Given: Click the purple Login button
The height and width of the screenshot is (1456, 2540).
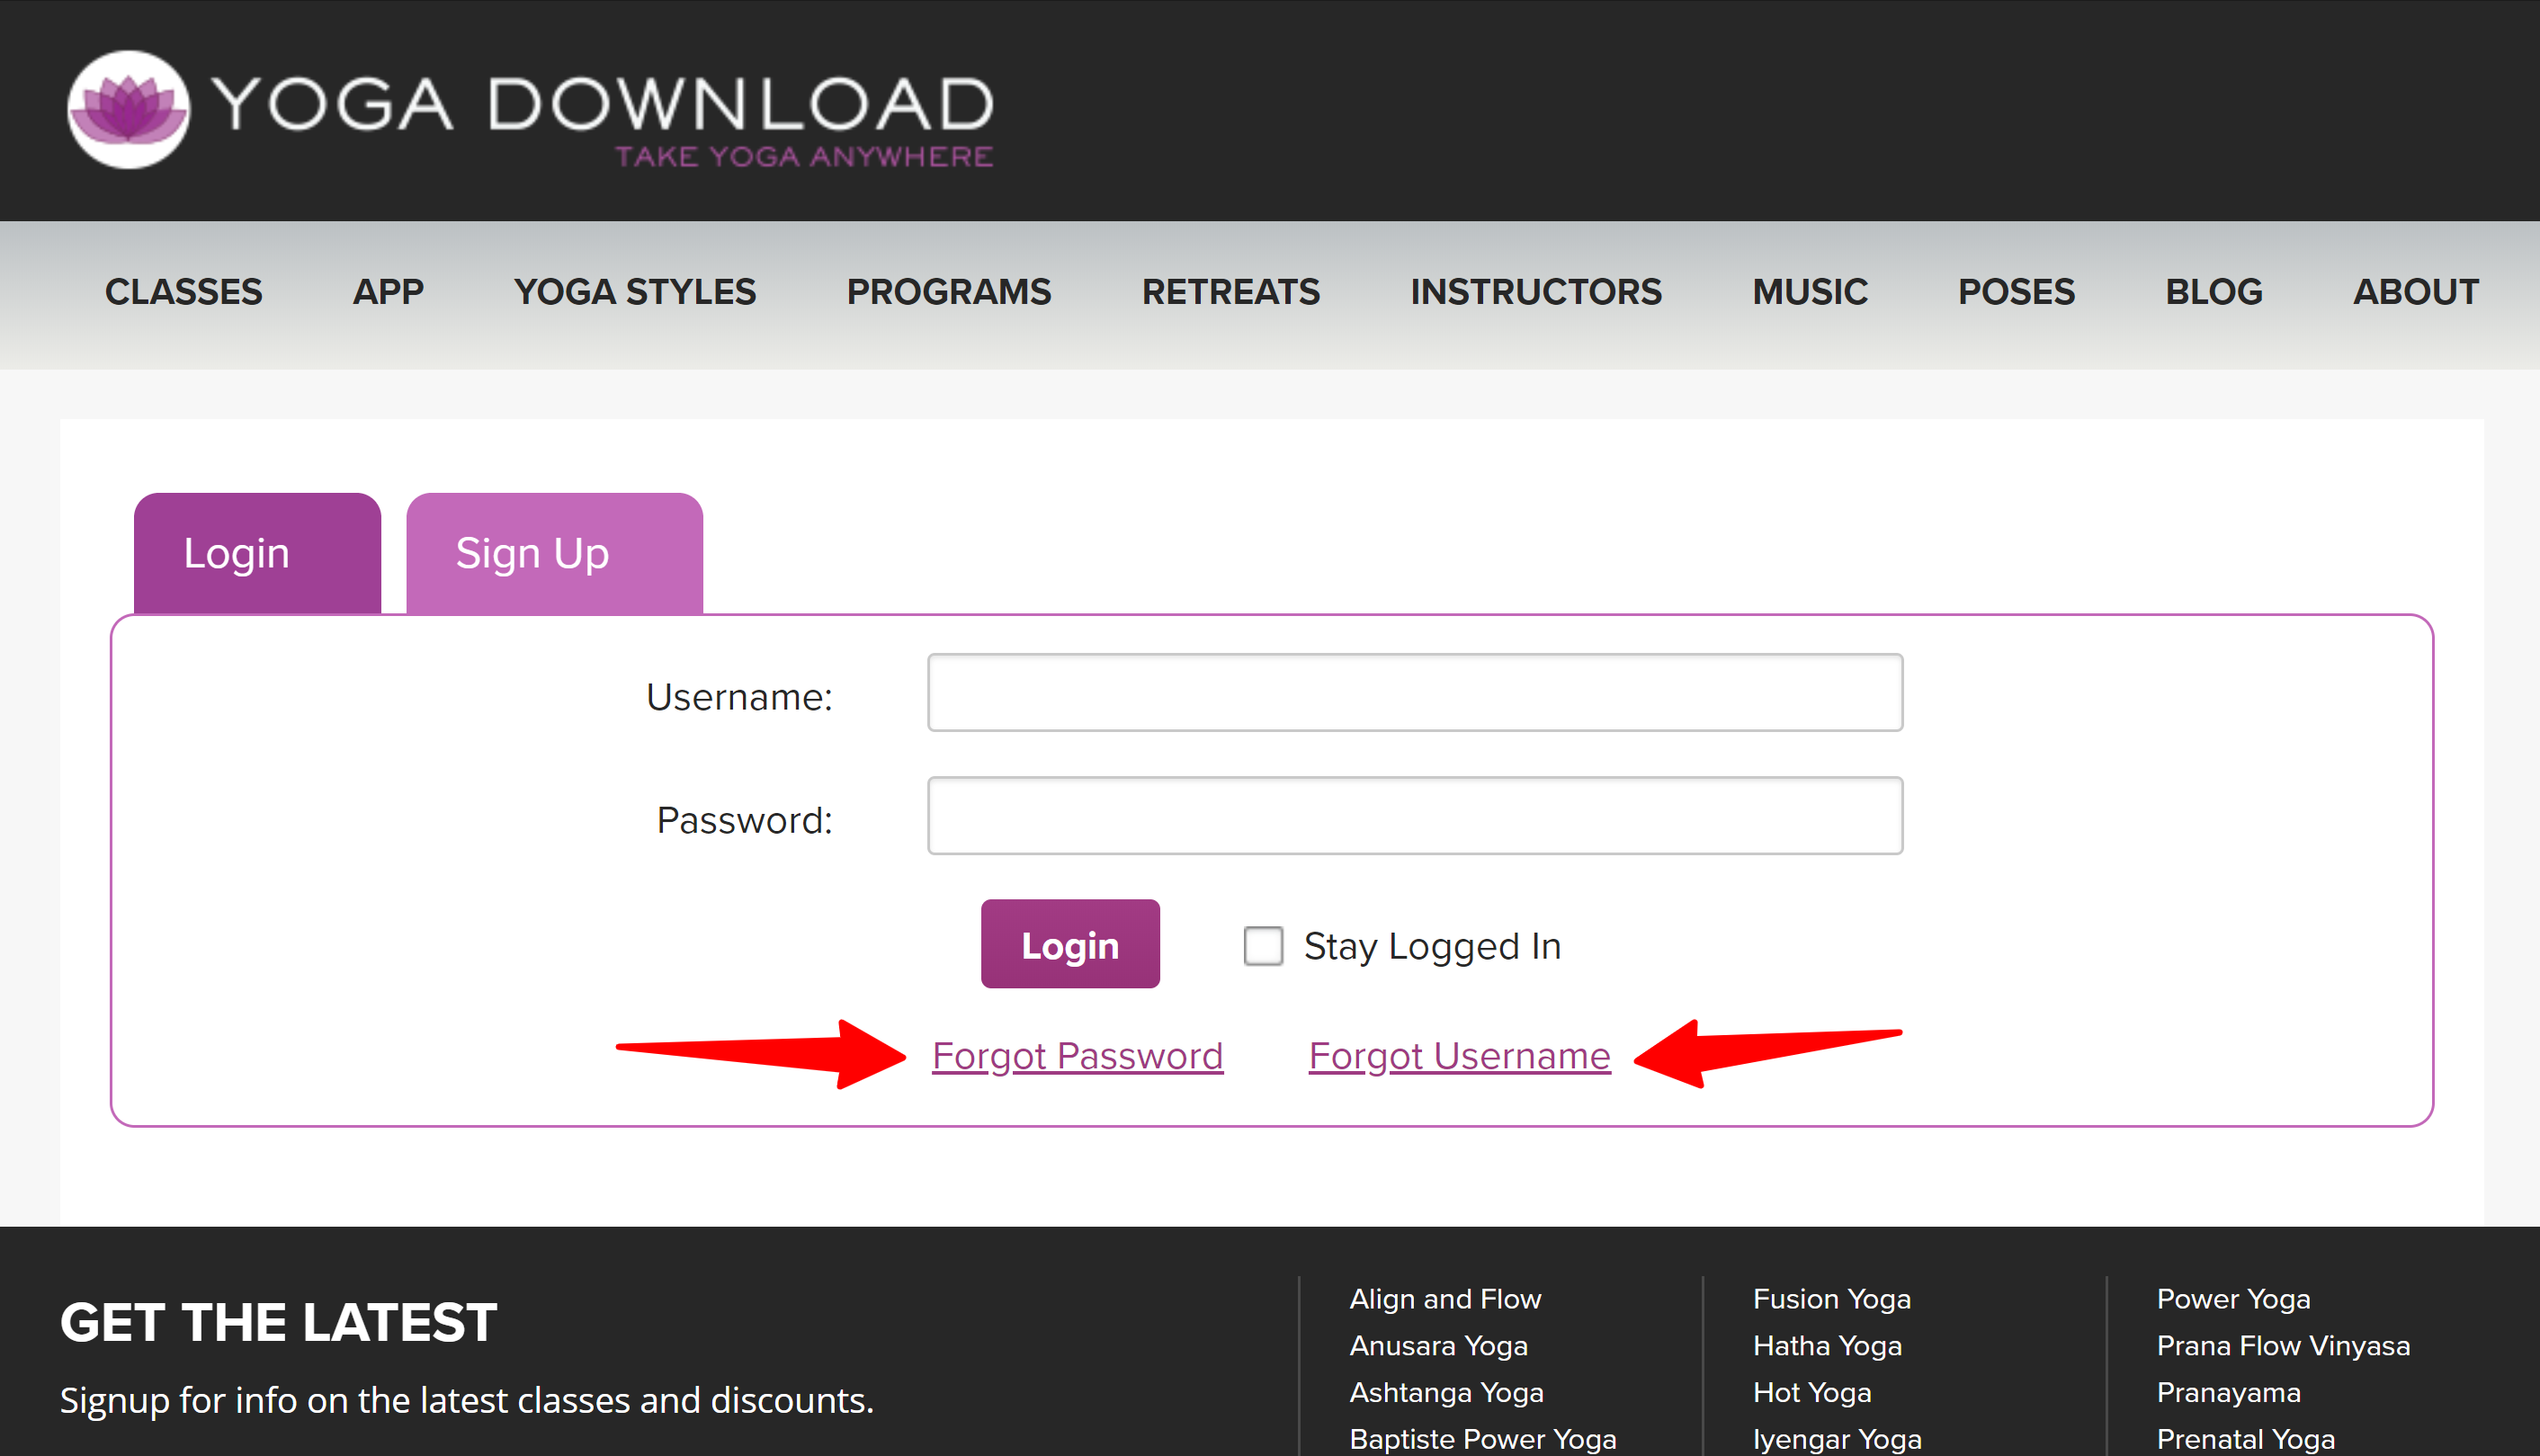Looking at the screenshot, I should click(1070, 944).
